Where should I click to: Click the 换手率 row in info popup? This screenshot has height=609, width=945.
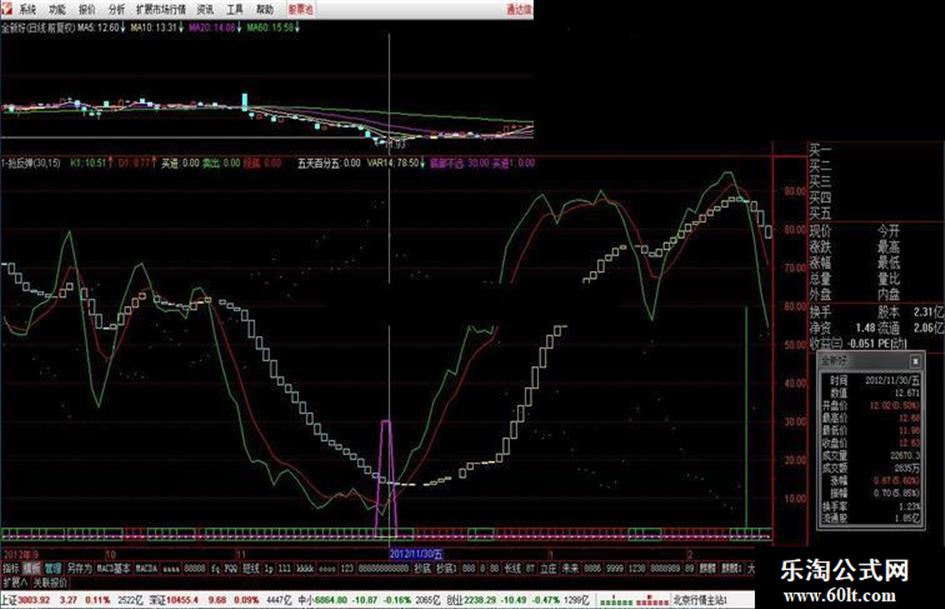(x=871, y=506)
